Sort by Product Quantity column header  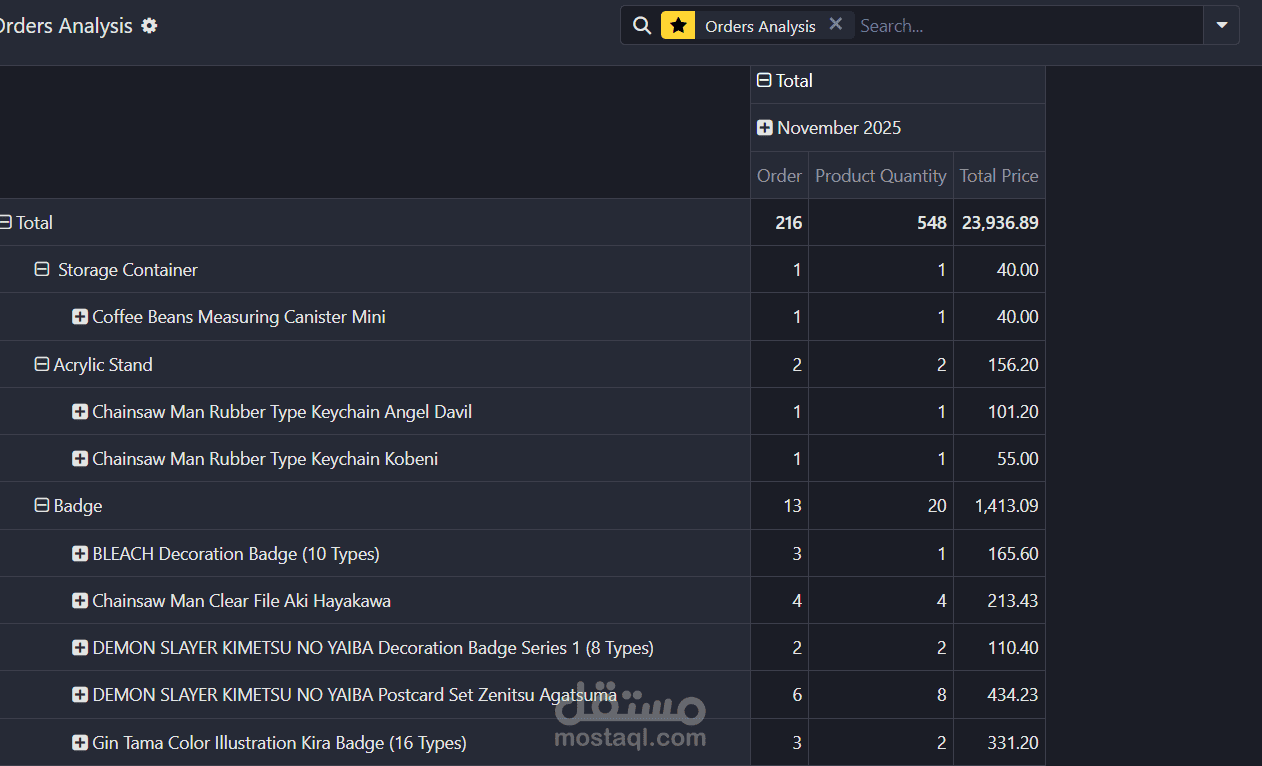click(x=881, y=176)
